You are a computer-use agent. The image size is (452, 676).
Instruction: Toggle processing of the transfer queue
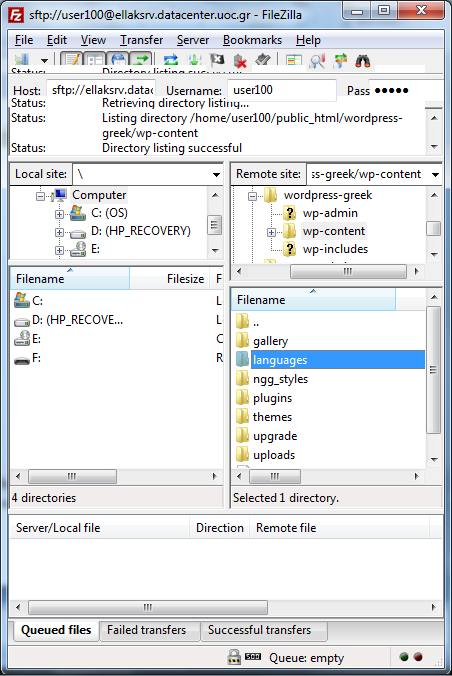pos(194,60)
